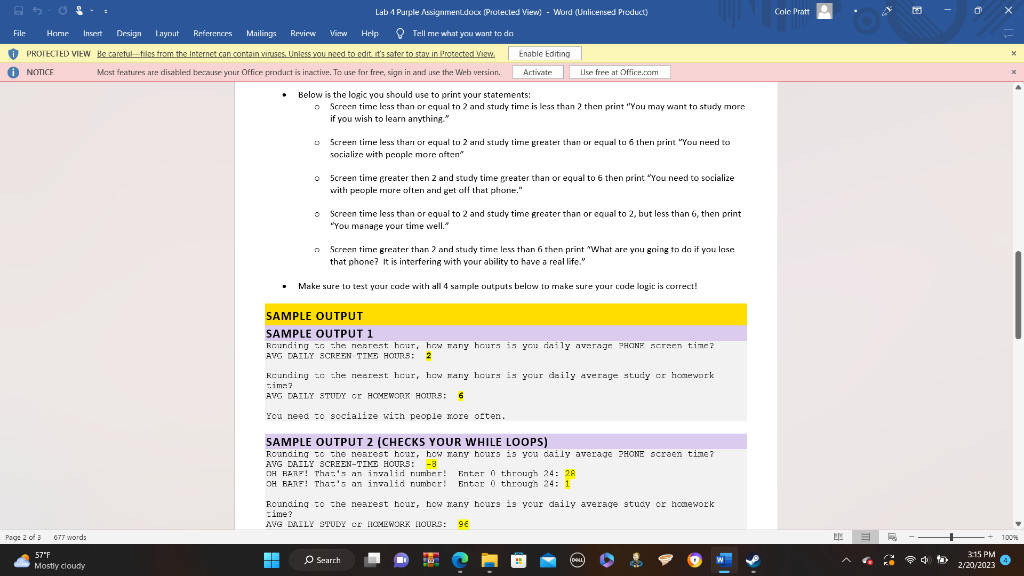Open the Dell app from the taskbar
Screen dimensions: 1024x576
(x=577, y=560)
